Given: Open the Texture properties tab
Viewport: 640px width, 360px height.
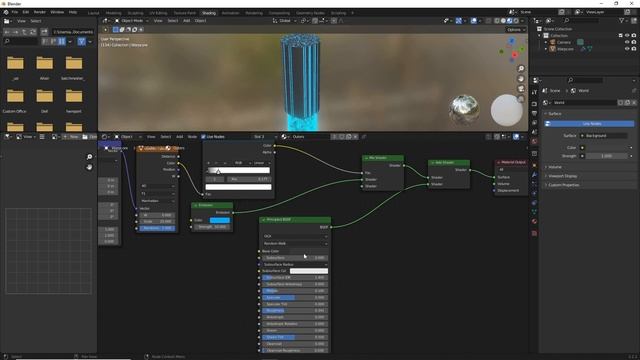Looking at the screenshot, I should (x=534, y=233).
